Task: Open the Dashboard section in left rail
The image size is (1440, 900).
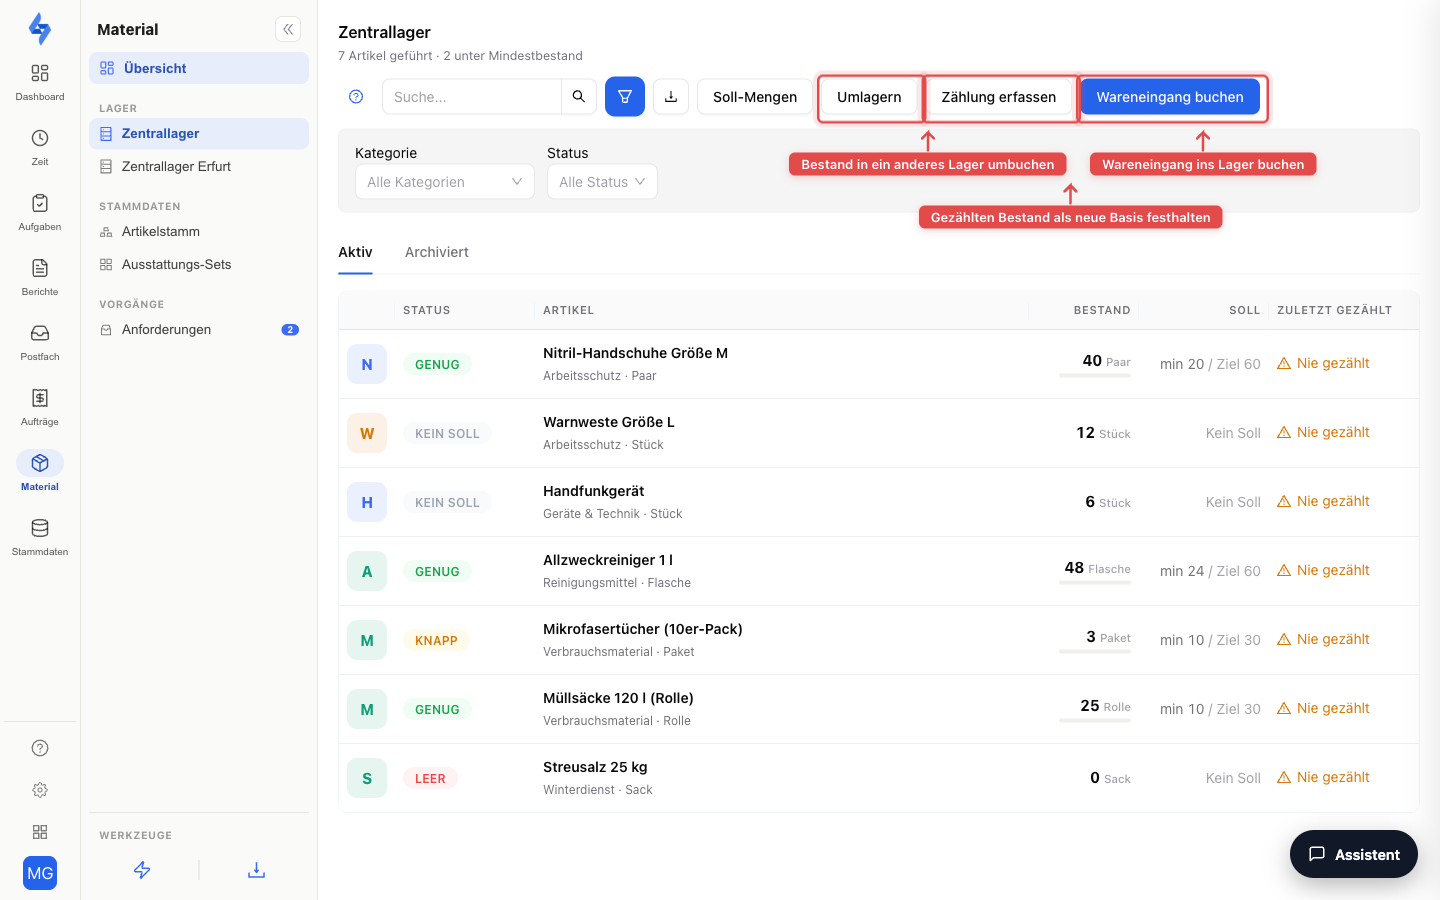Action: pyautogui.click(x=40, y=82)
